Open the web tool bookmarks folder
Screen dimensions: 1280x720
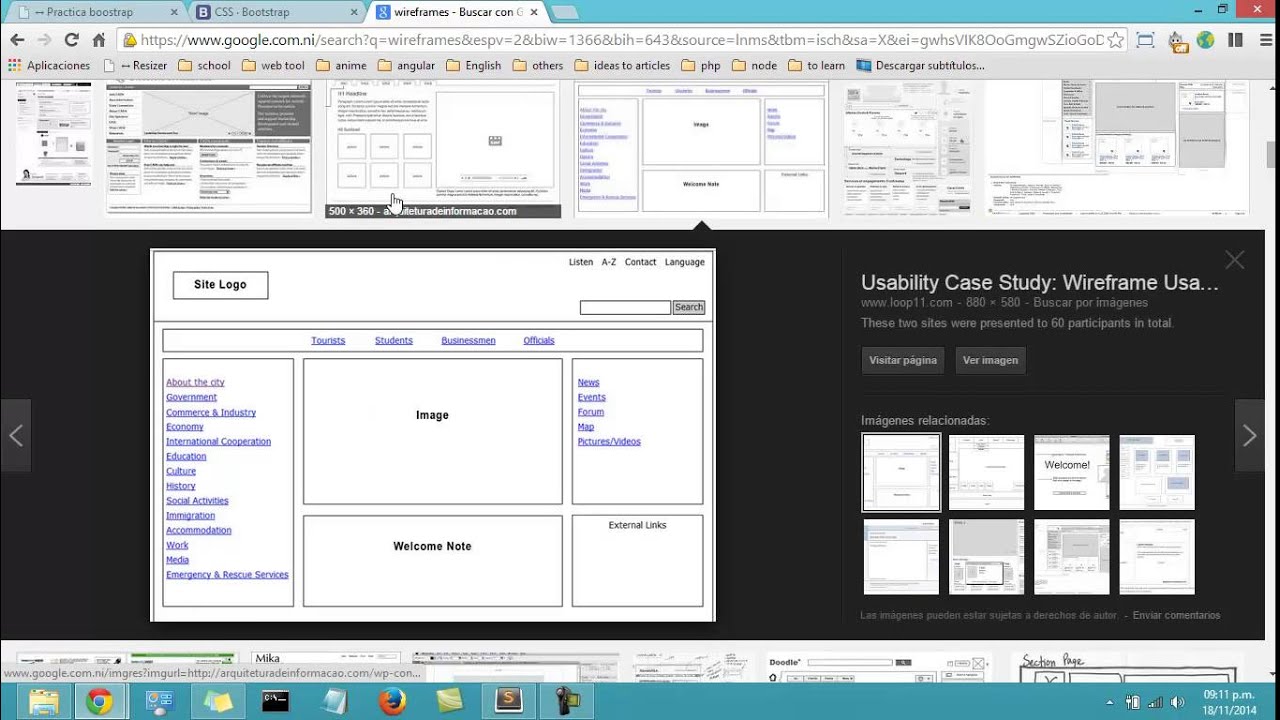pos(273,65)
